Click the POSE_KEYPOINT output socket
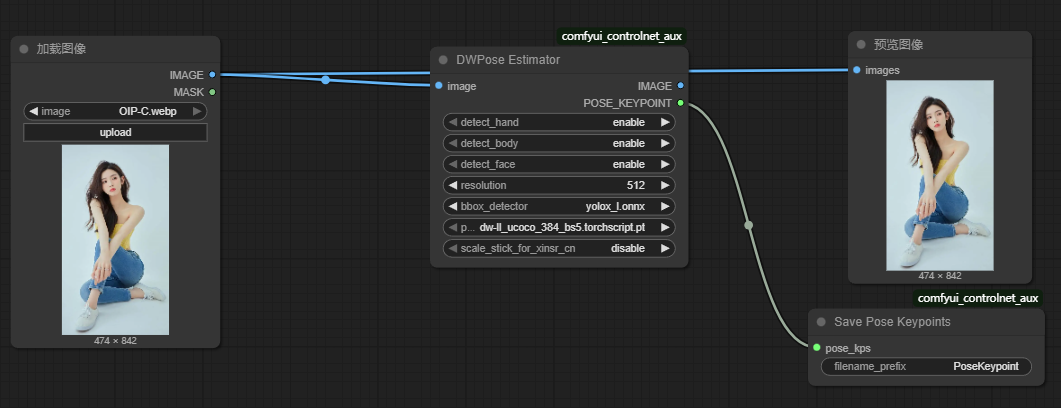 click(680, 103)
